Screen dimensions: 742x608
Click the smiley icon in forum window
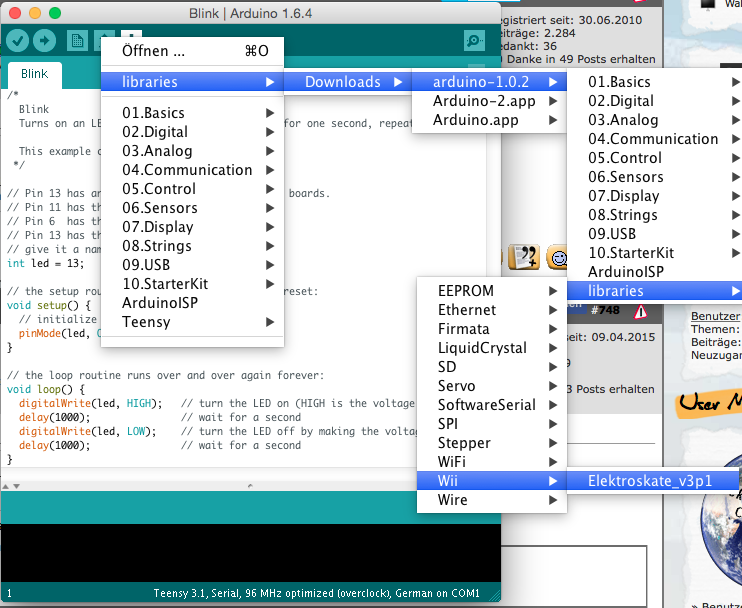(557, 257)
